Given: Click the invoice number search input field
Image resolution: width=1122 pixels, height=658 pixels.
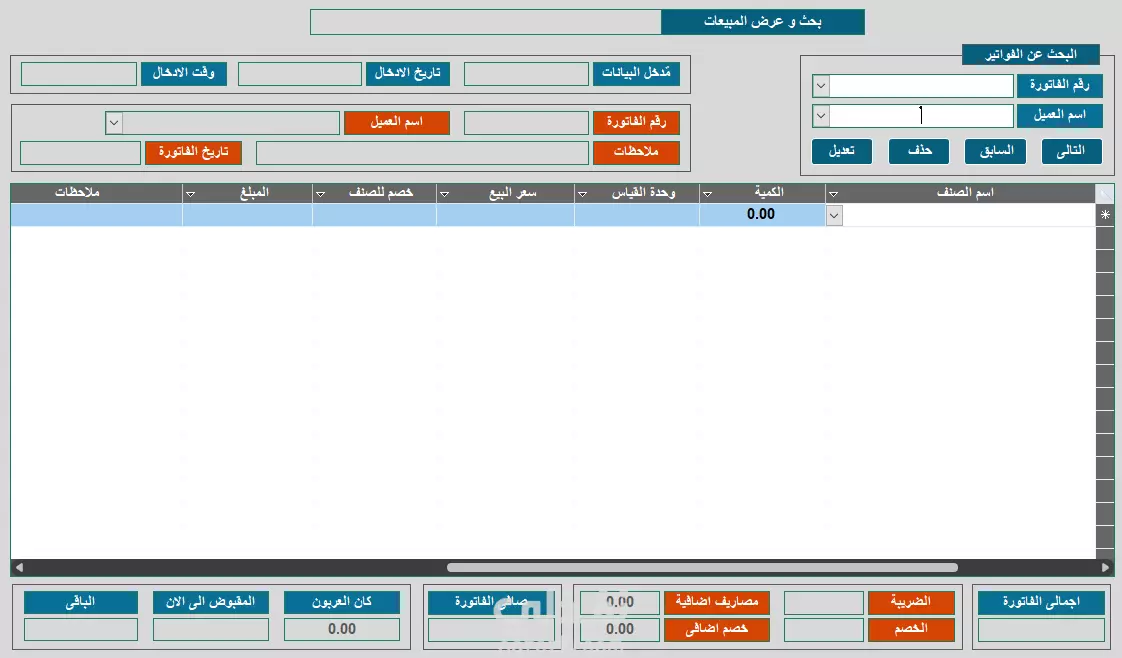Looking at the screenshot, I should [x=921, y=86].
